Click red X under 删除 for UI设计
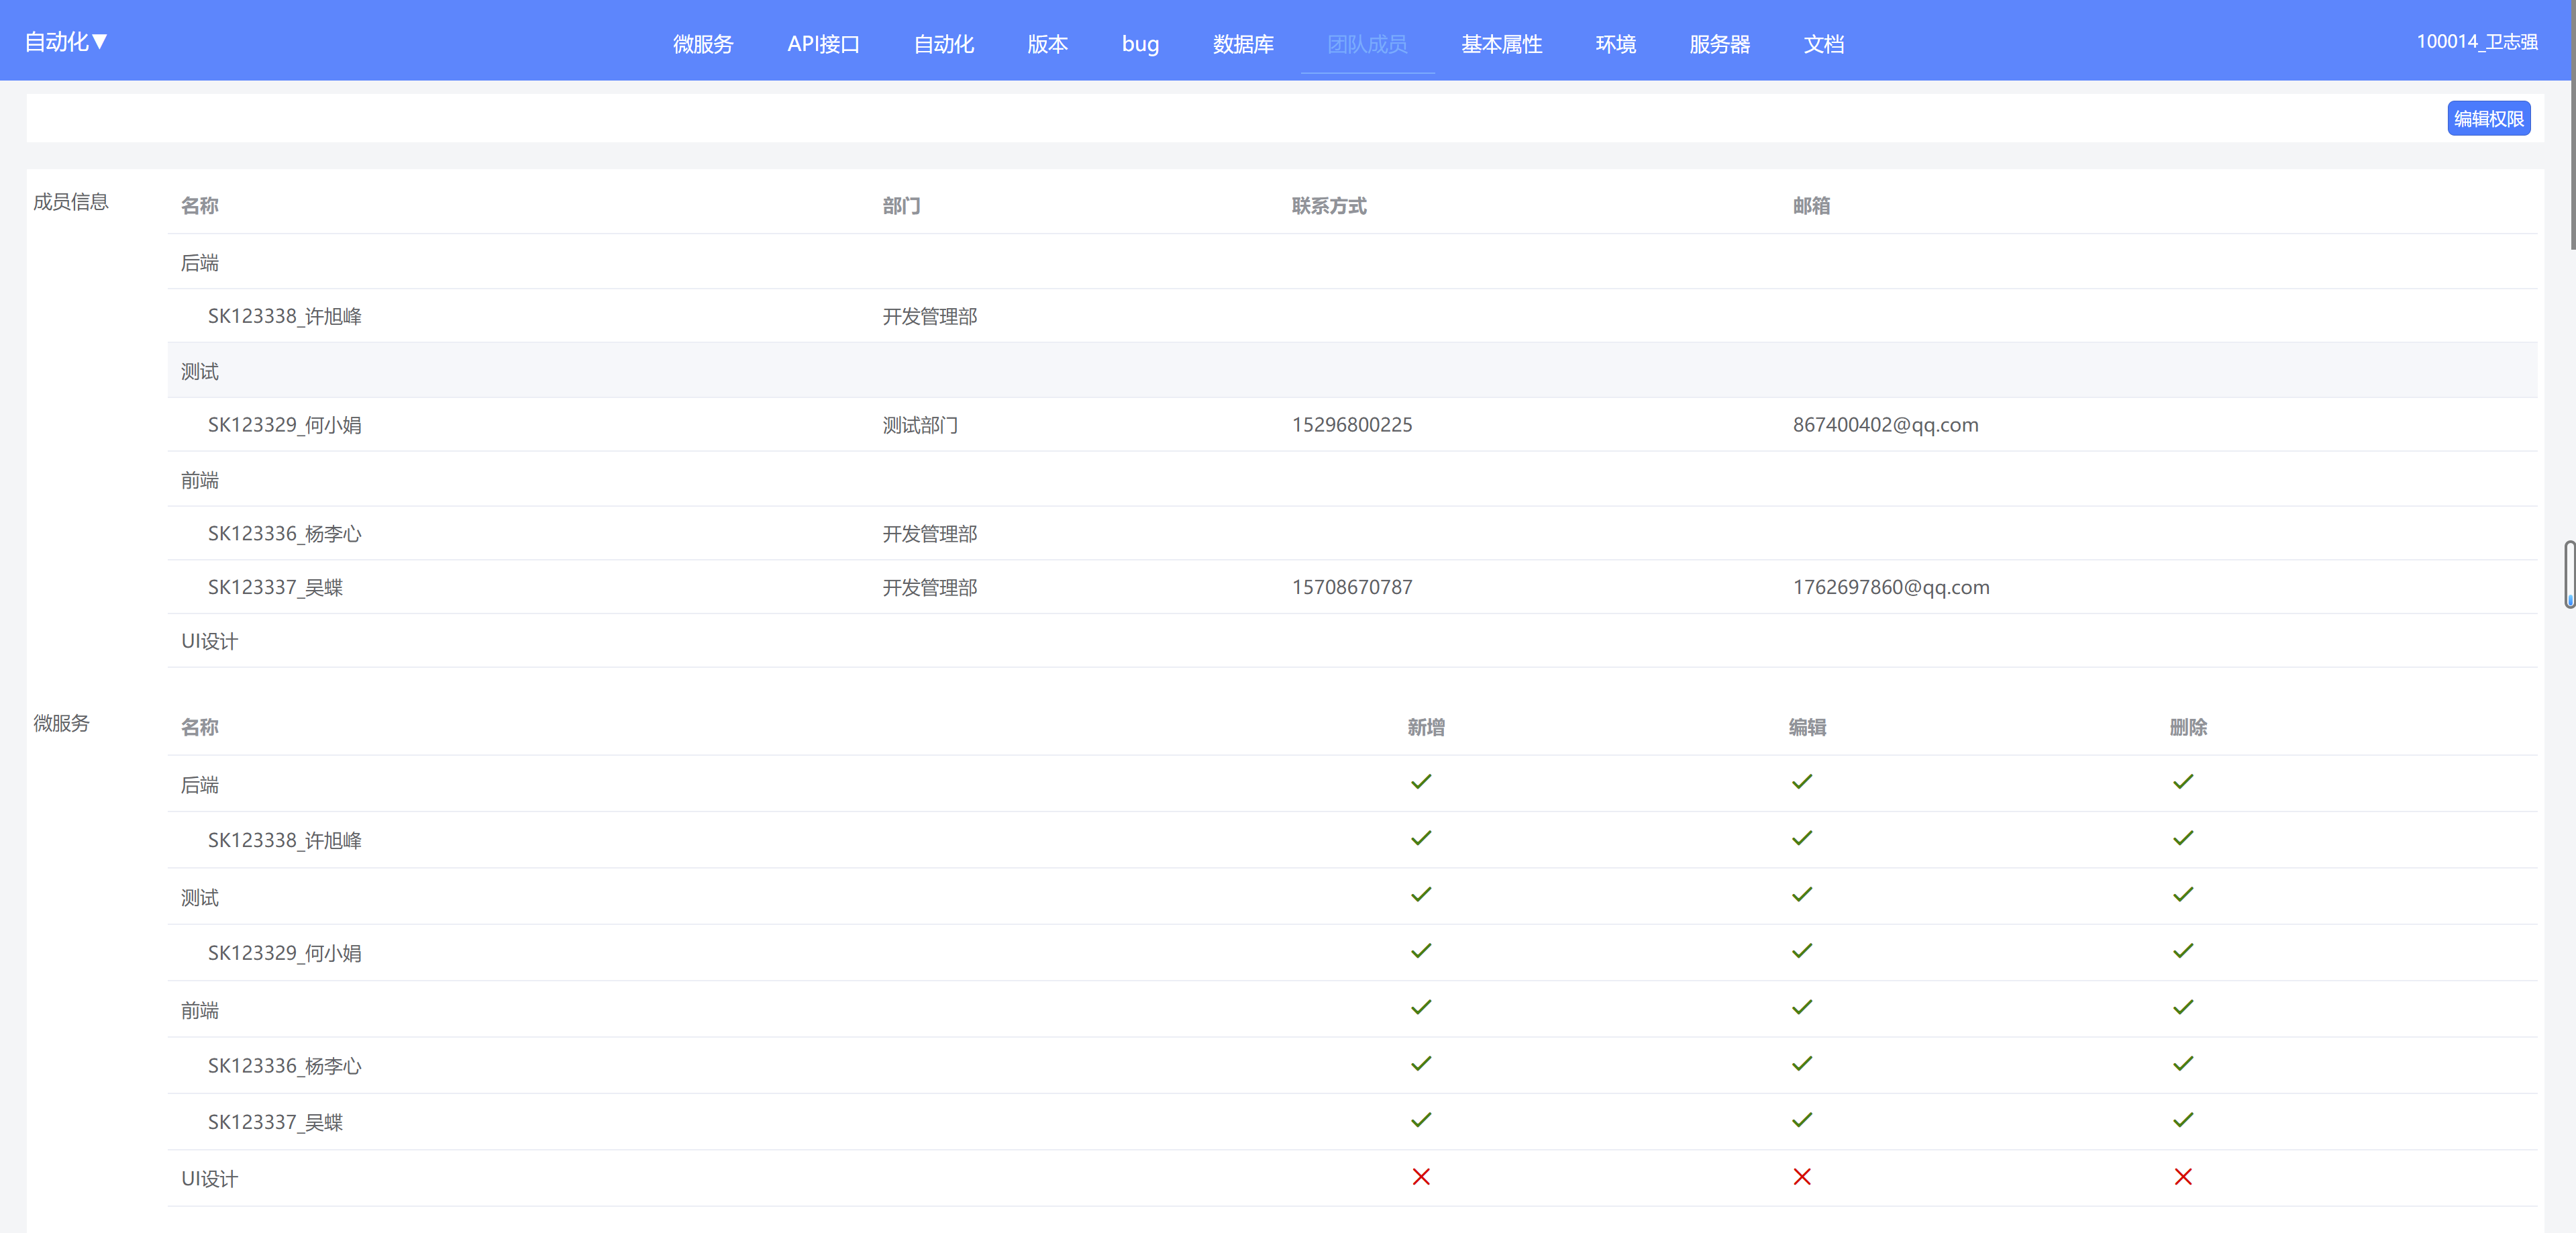The width and height of the screenshot is (2576, 1233). (2183, 1177)
